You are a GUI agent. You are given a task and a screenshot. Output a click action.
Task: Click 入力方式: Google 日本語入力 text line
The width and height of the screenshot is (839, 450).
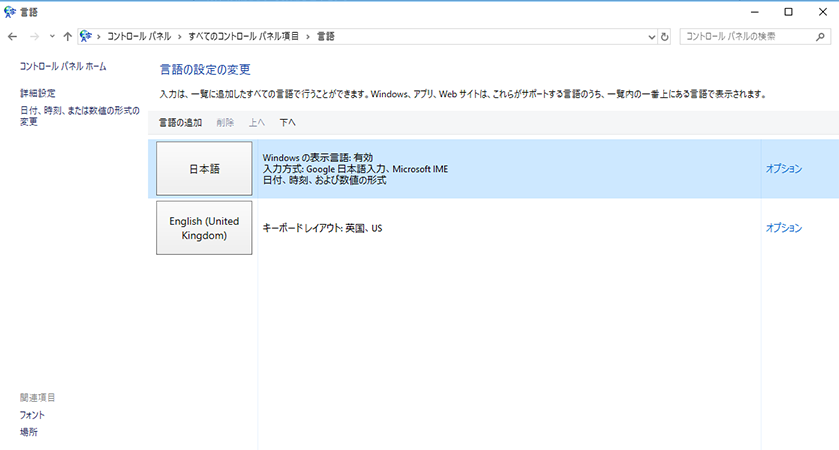[x=355, y=169]
